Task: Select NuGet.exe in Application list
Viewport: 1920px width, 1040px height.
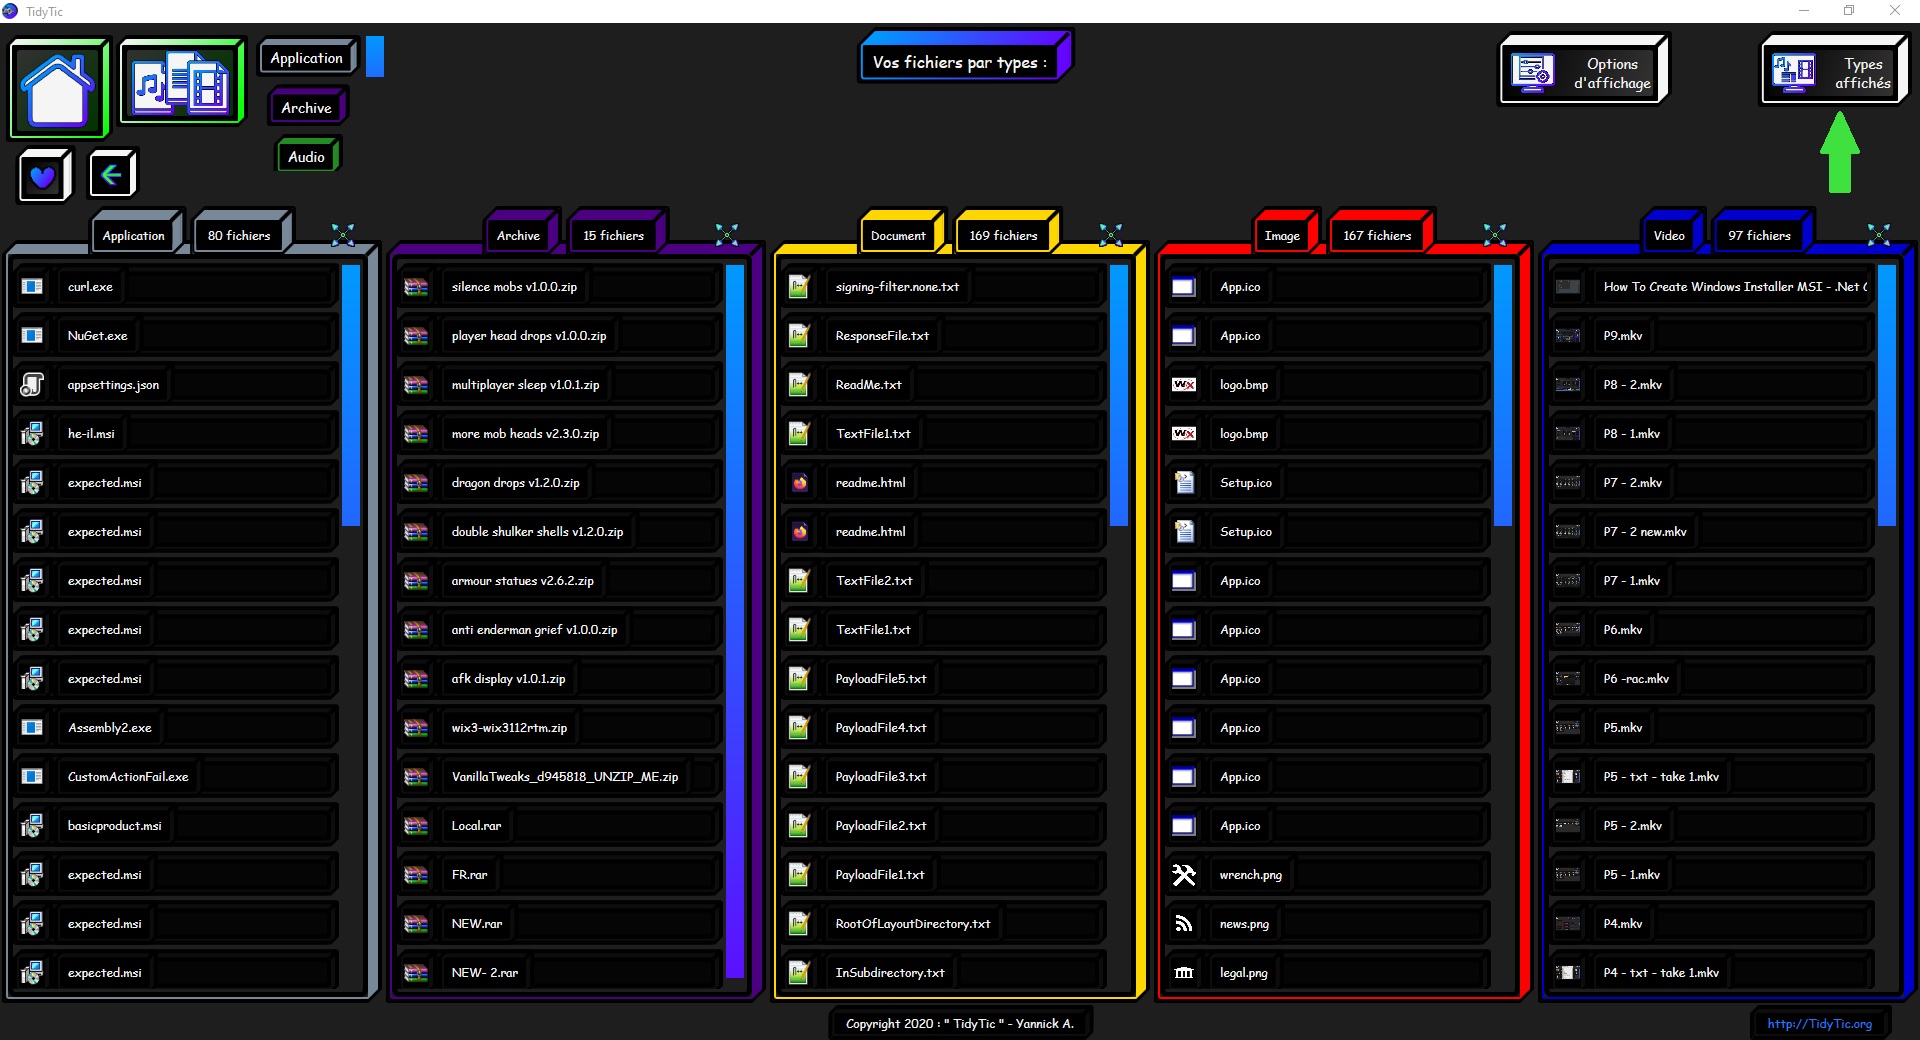Action: pyautogui.click(x=175, y=336)
